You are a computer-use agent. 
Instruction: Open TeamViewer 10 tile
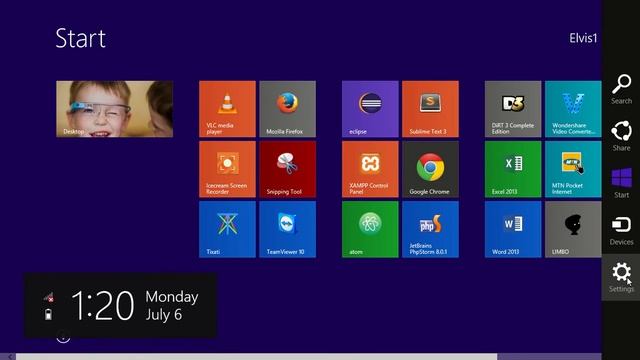287,229
